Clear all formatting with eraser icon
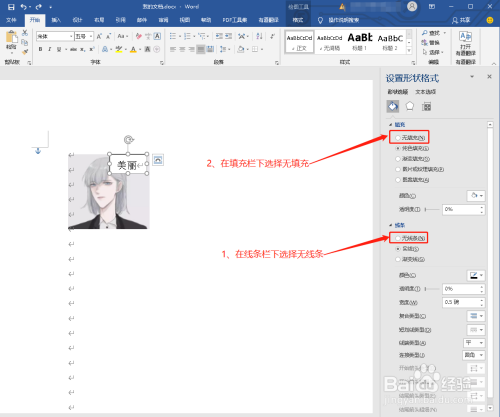 click(x=139, y=36)
